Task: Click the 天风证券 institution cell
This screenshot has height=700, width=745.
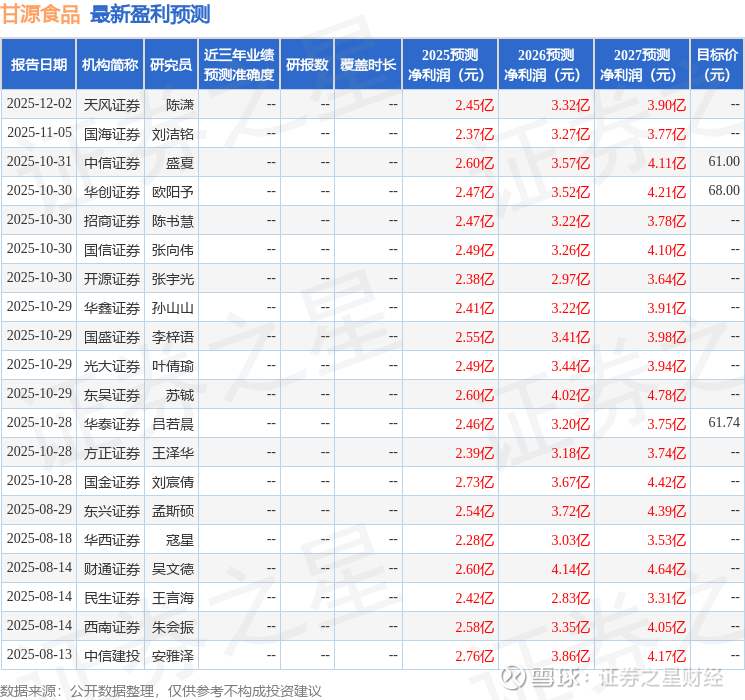Action: [x=112, y=105]
